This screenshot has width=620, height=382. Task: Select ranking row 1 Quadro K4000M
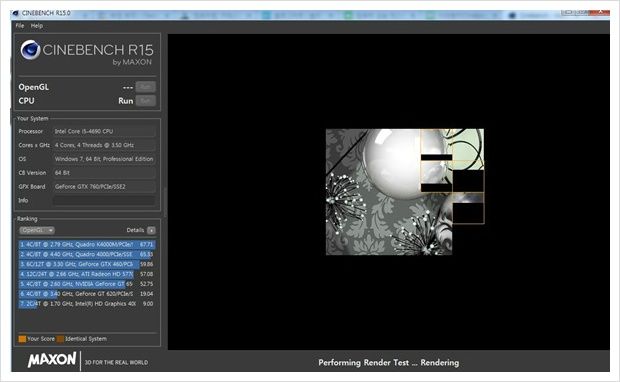[x=87, y=244]
